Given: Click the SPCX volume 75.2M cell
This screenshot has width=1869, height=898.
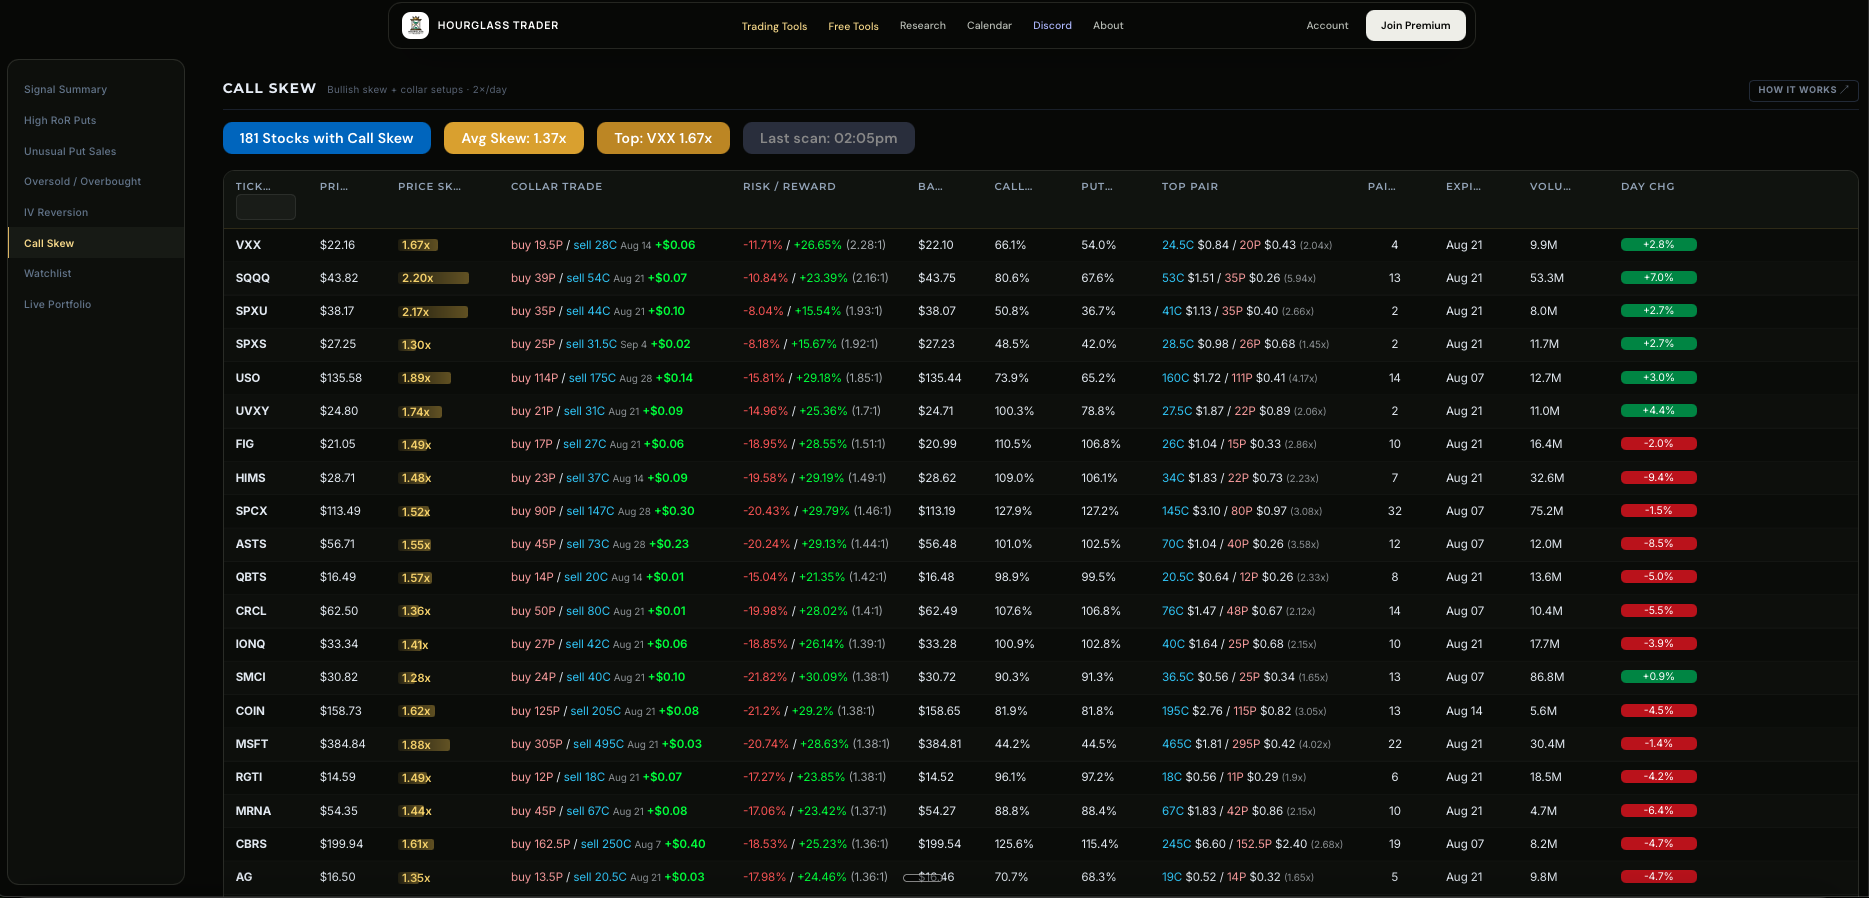Looking at the screenshot, I should pyautogui.click(x=1546, y=511).
